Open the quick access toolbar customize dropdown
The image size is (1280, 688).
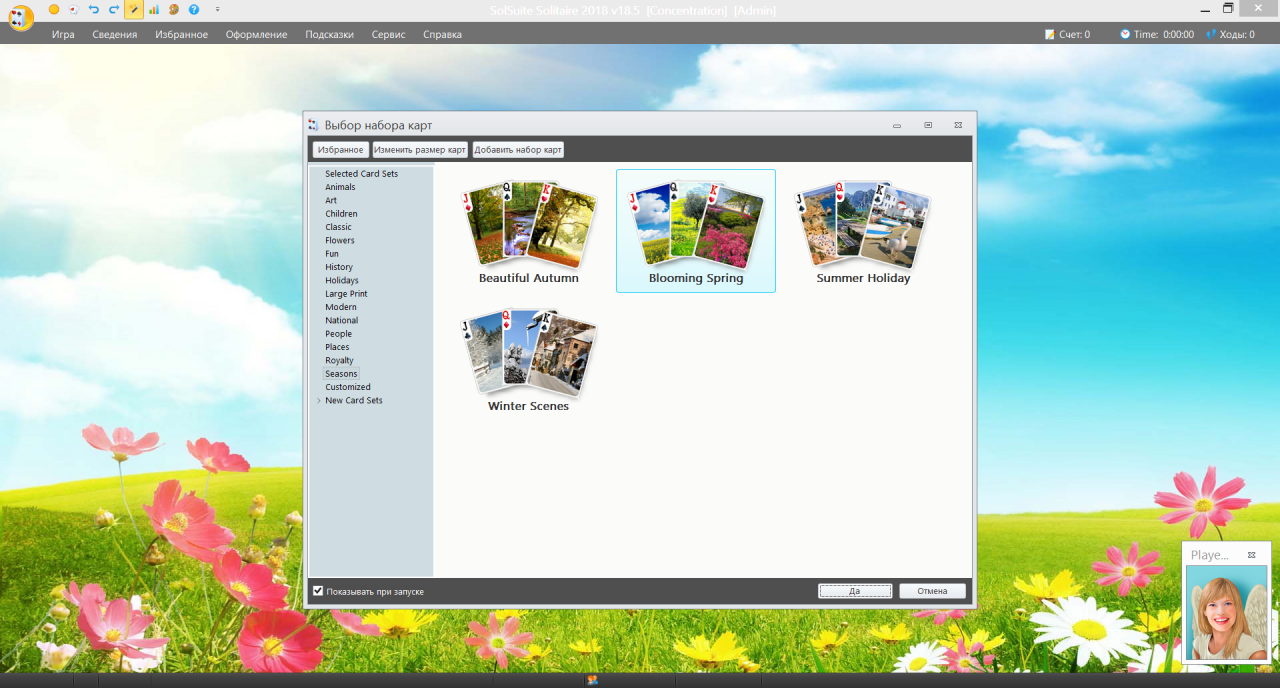click(x=218, y=9)
